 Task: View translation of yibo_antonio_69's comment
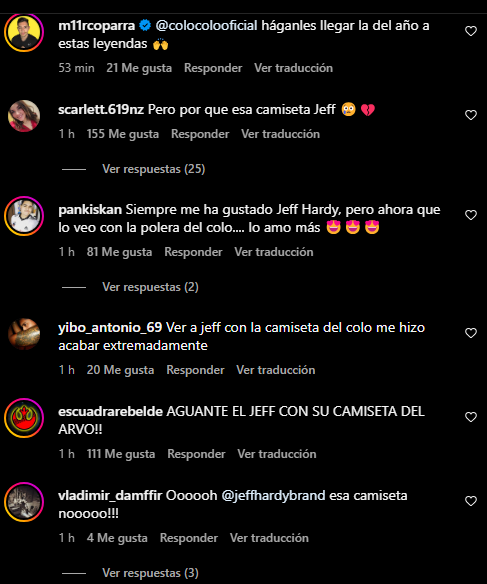pos(276,370)
